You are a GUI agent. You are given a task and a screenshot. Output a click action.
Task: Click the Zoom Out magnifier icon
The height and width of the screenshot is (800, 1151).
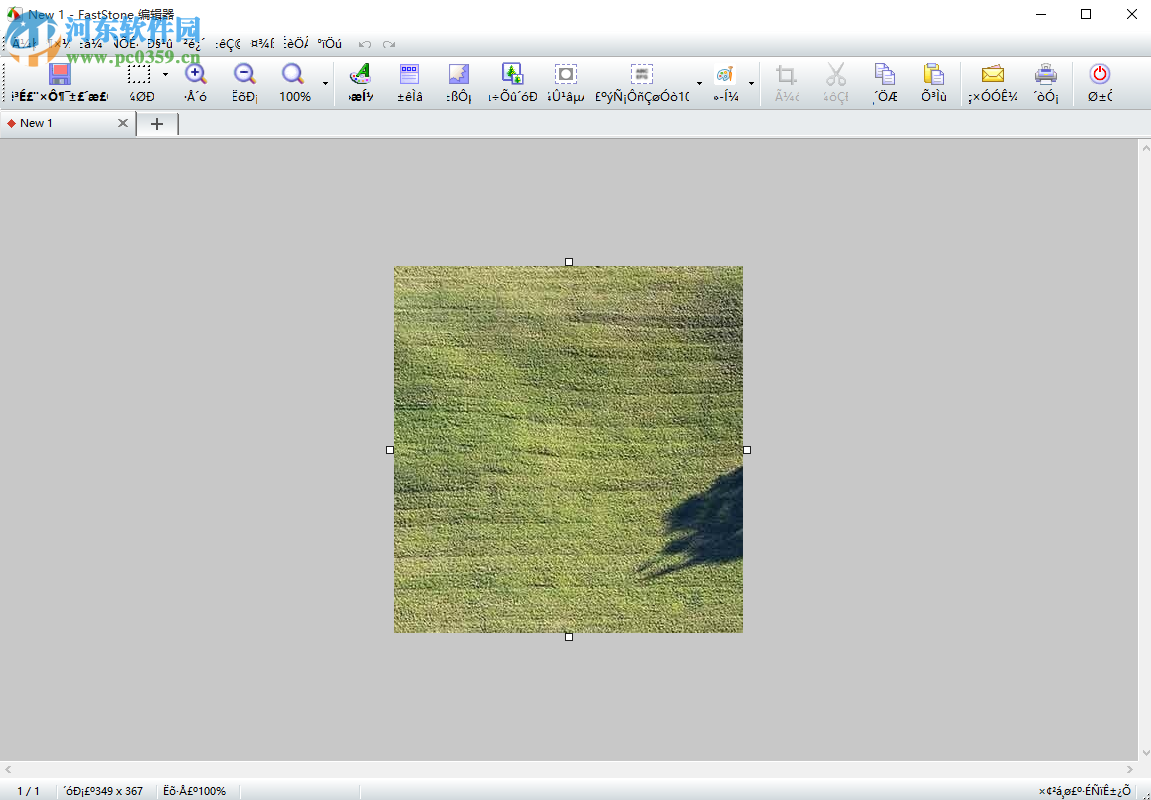coord(244,75)
